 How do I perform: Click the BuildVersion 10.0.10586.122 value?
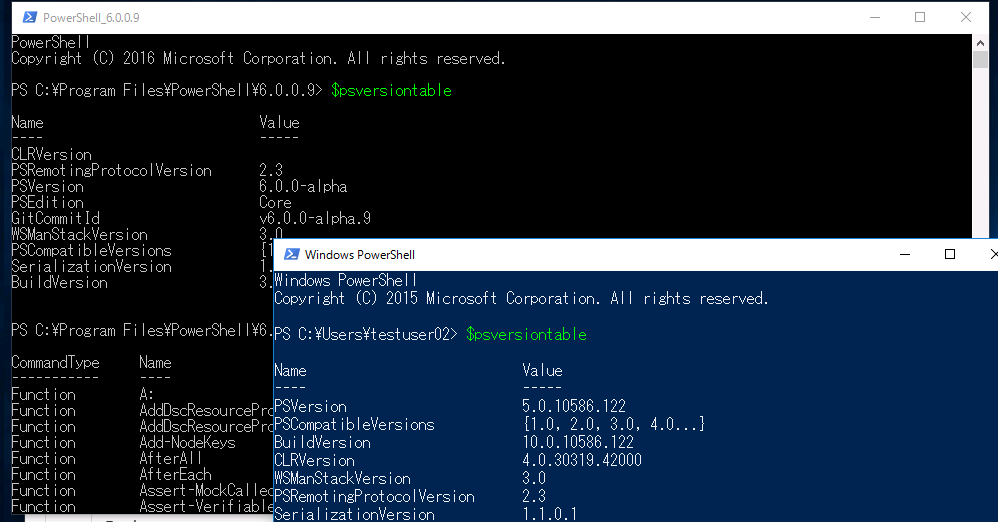click(578, 442)
